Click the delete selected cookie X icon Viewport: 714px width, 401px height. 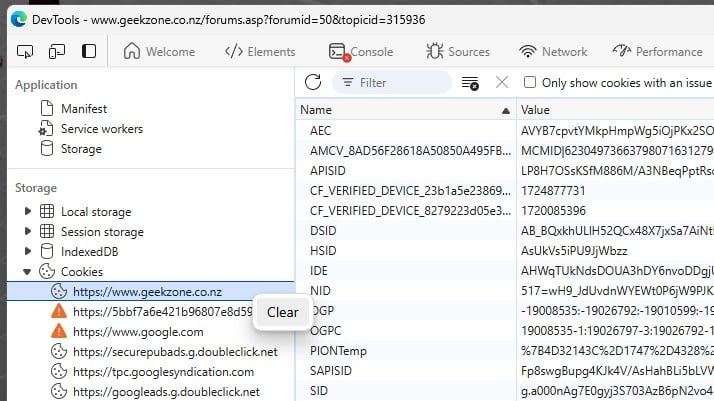tap(502, 82)
